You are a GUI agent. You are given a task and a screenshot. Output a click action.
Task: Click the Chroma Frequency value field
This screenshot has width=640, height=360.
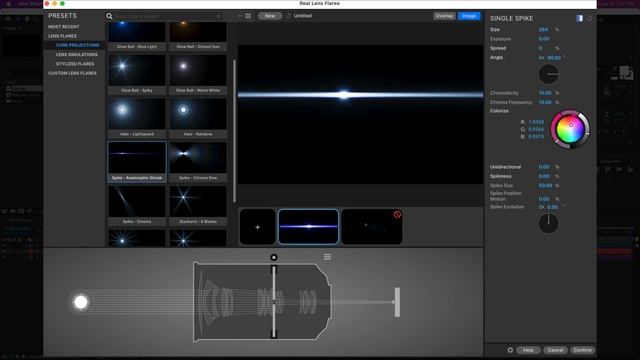tap(545, 102)
